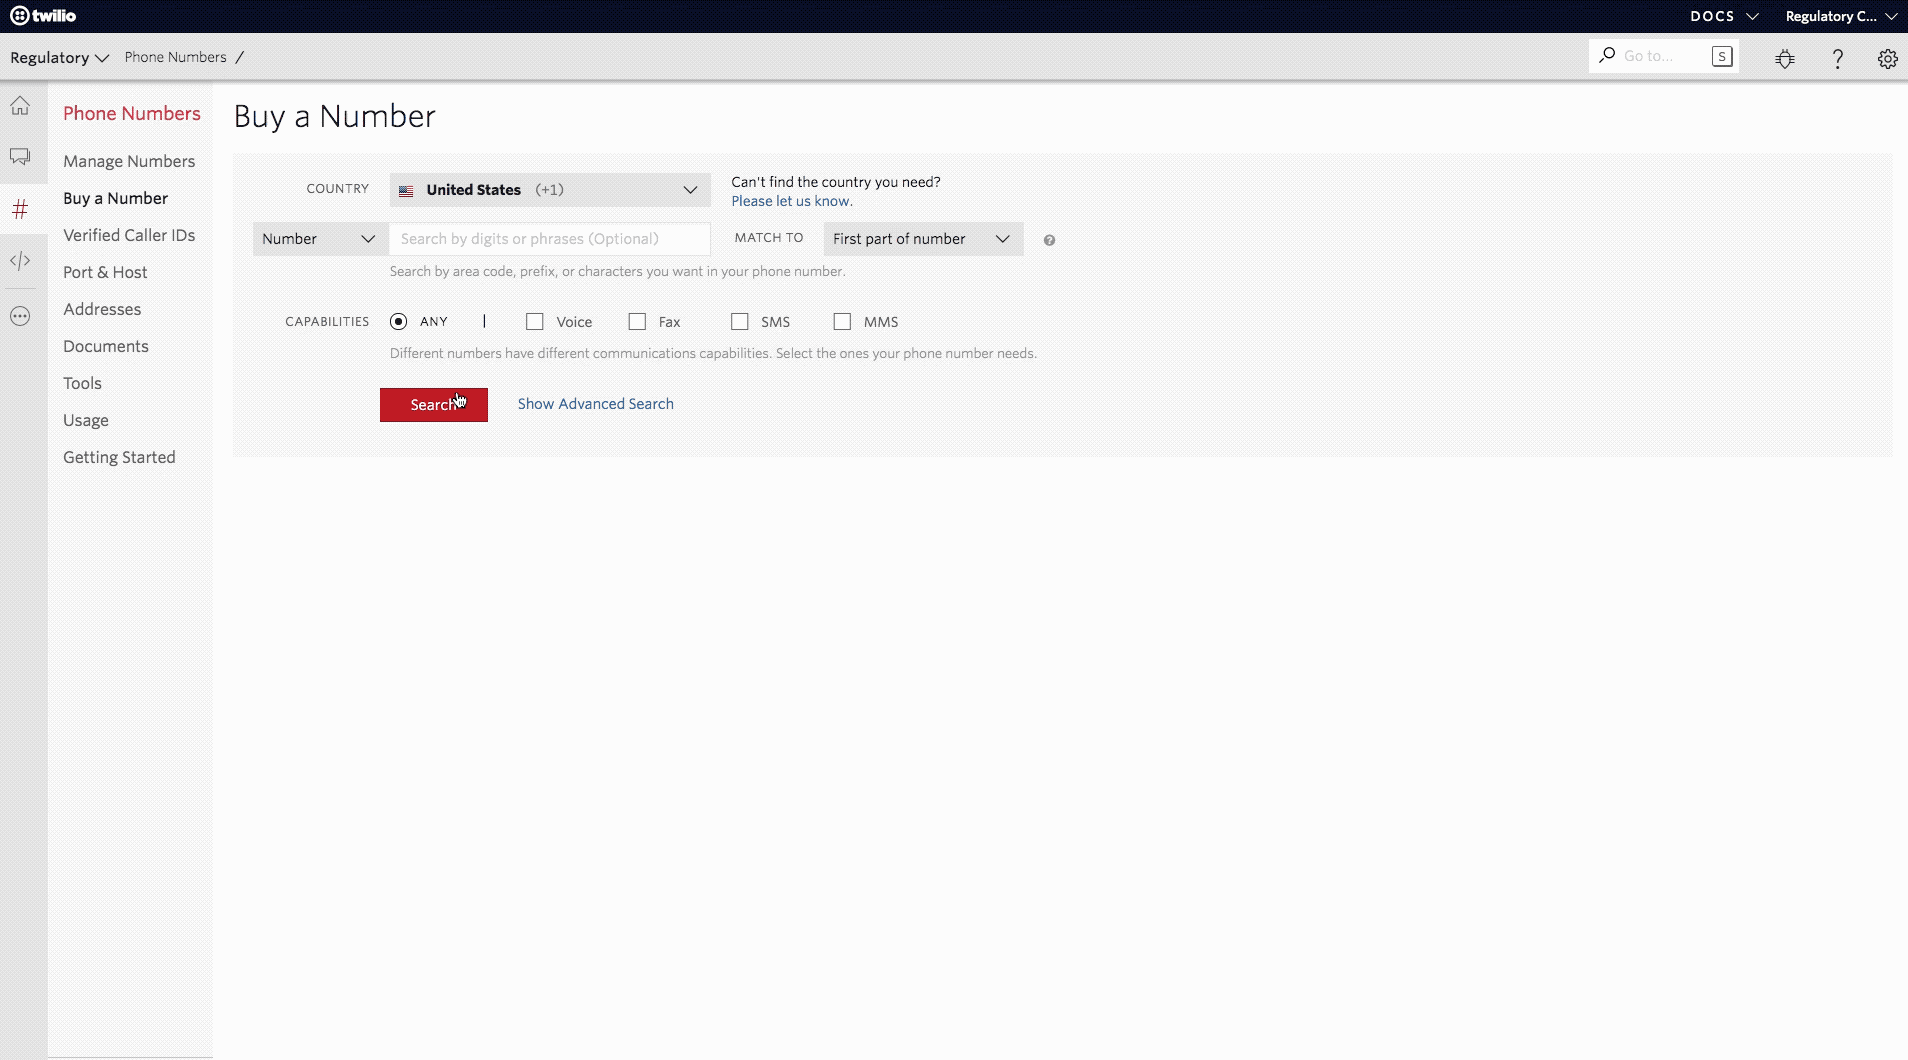
Task: Open the Number search type dropdown
Action: (320, 239)
